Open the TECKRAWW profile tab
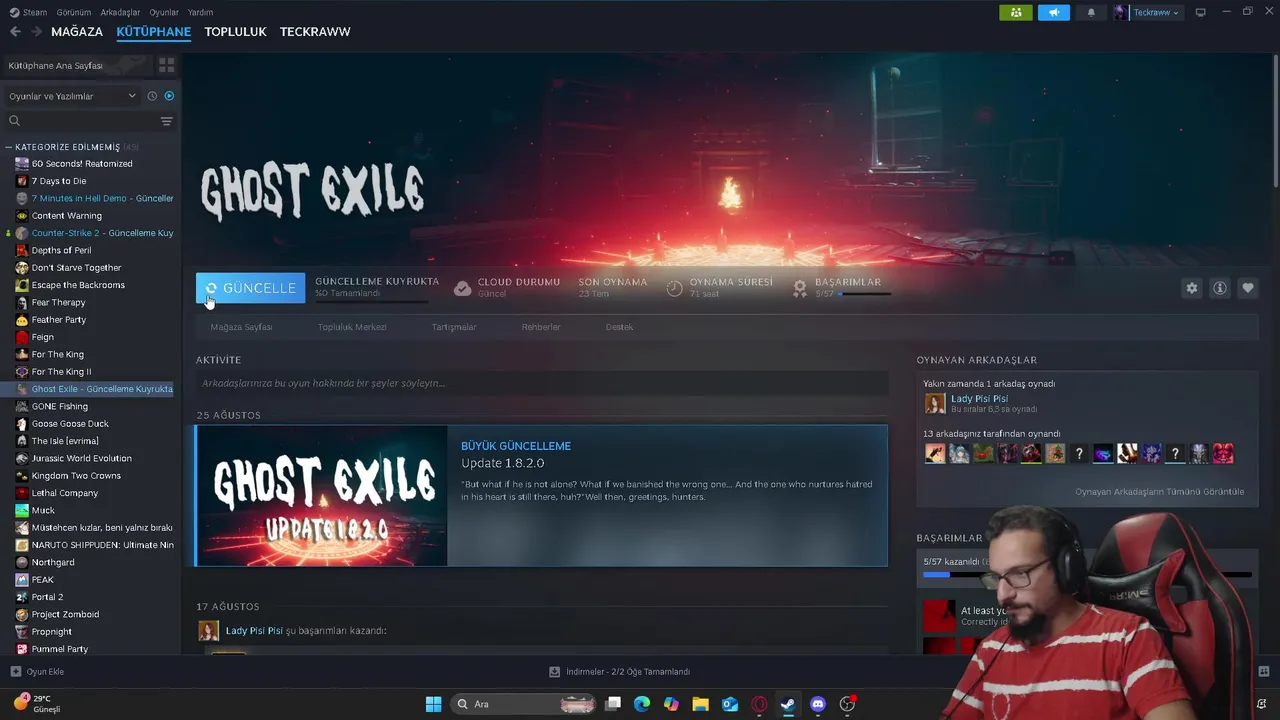Viewport: 1280px width, 720px height. [315, 32]
